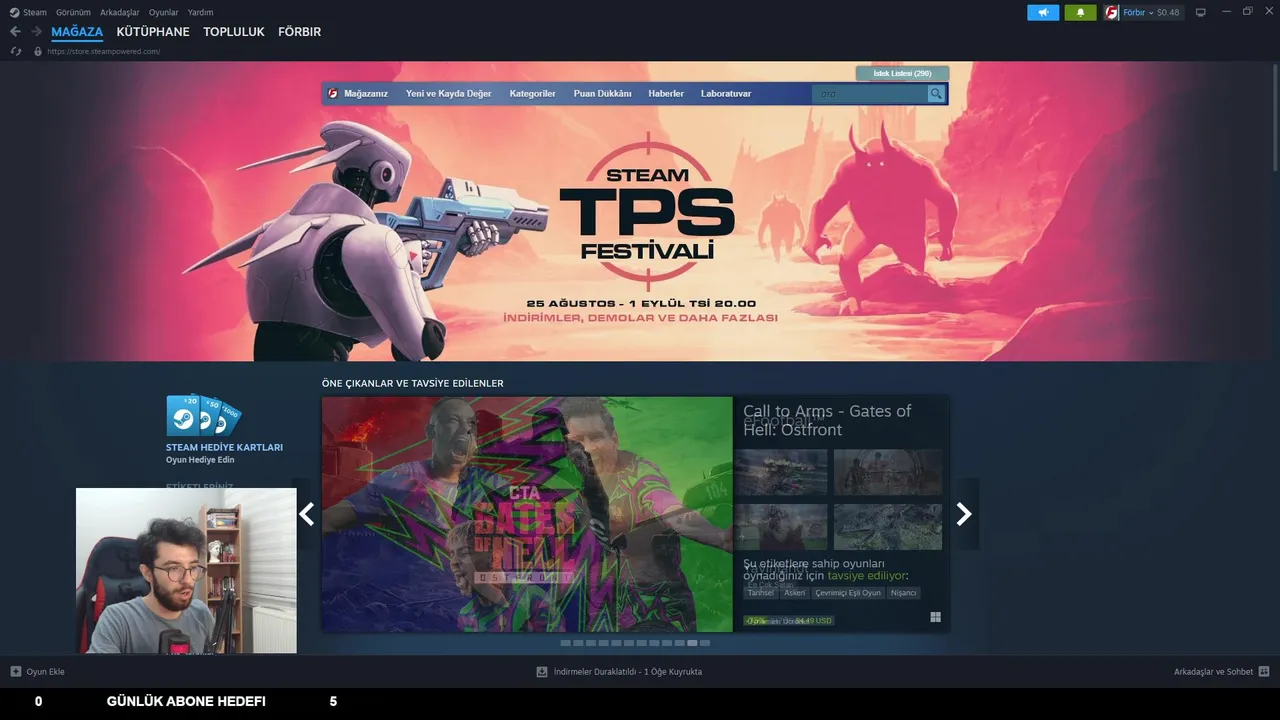Focus the store search field
This screenshot has height=720, width=1280.
click(x=869, y=94)
